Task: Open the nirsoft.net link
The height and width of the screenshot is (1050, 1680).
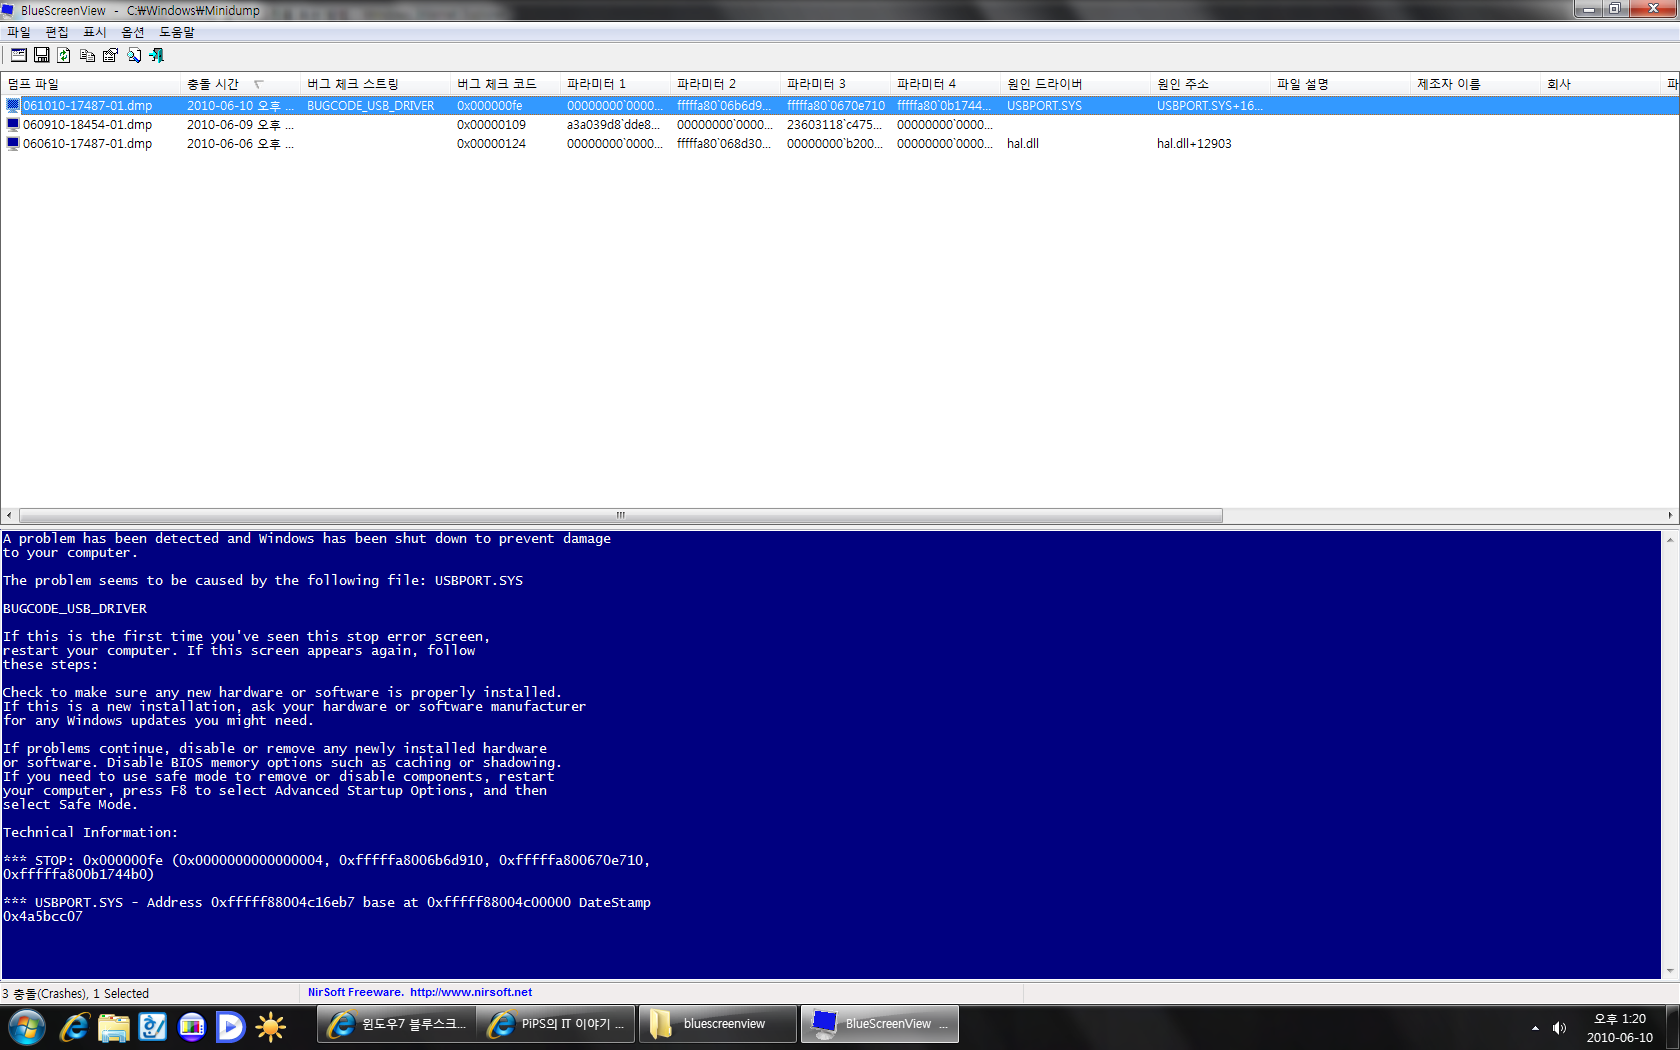Action: [471, 993]
